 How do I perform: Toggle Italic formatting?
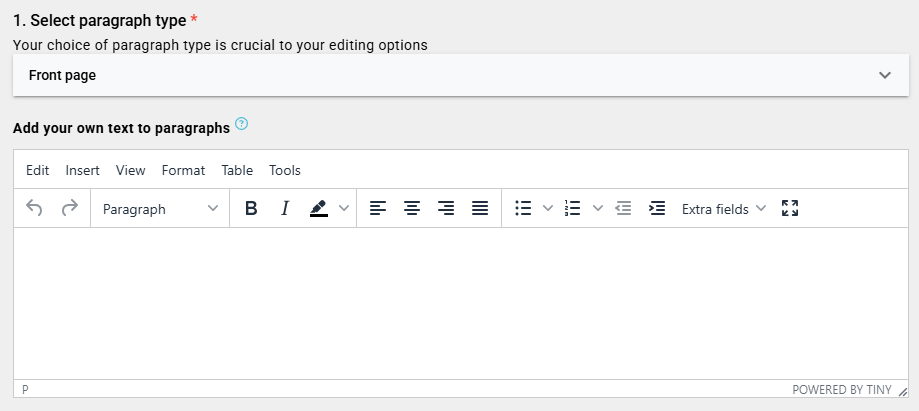[x=284, y=208]
